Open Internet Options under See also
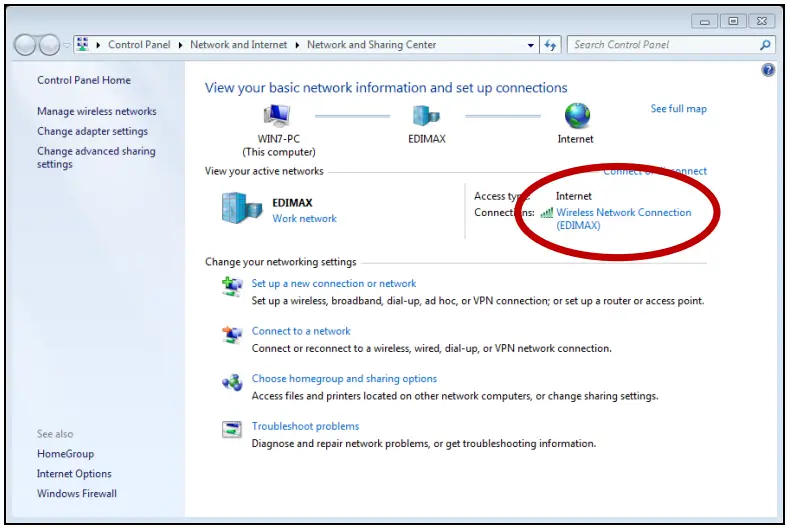789x528 pixels. [74, 474]
